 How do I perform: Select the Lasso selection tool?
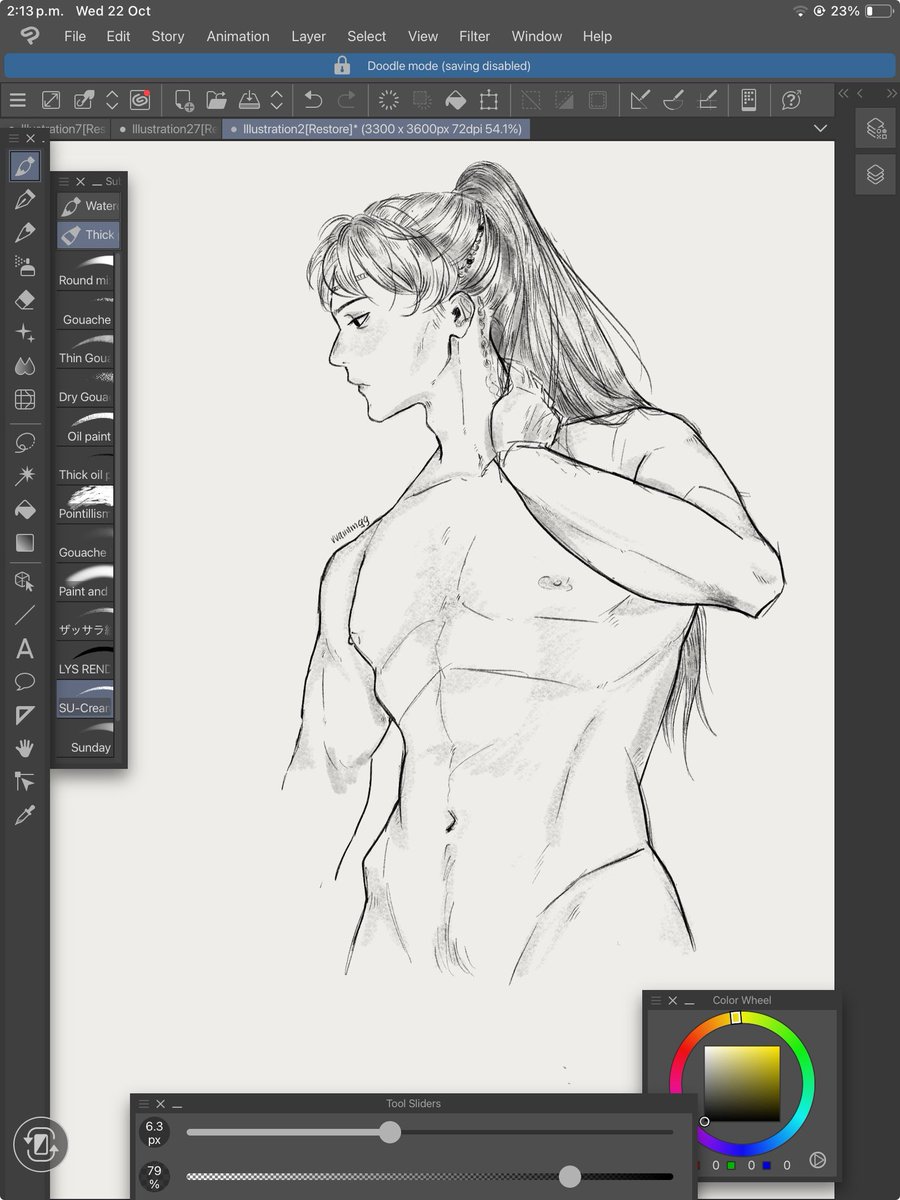coord(25,442)
